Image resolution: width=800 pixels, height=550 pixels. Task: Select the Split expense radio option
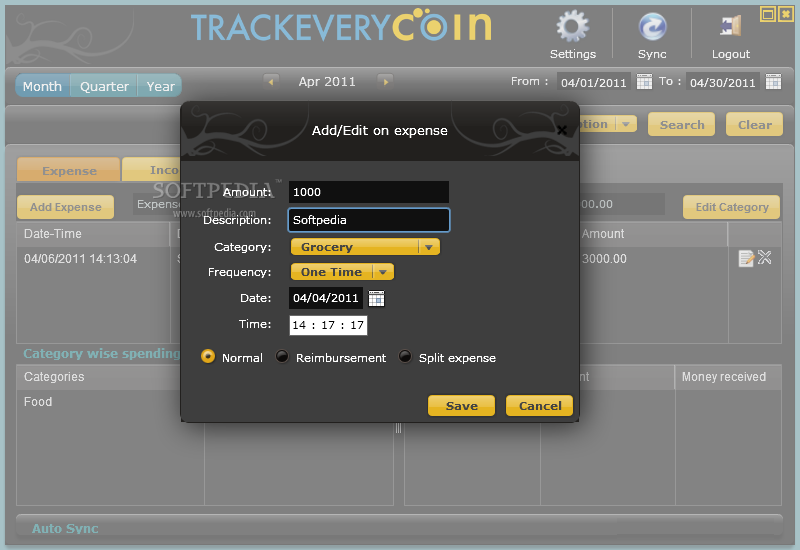pos(405,356)
